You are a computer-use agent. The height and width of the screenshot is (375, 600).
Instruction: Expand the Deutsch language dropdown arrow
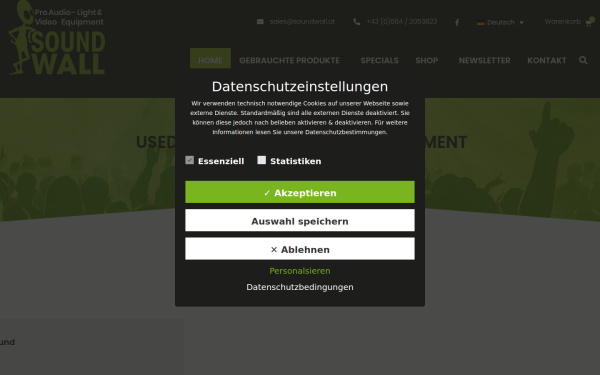tap(521, 23)
